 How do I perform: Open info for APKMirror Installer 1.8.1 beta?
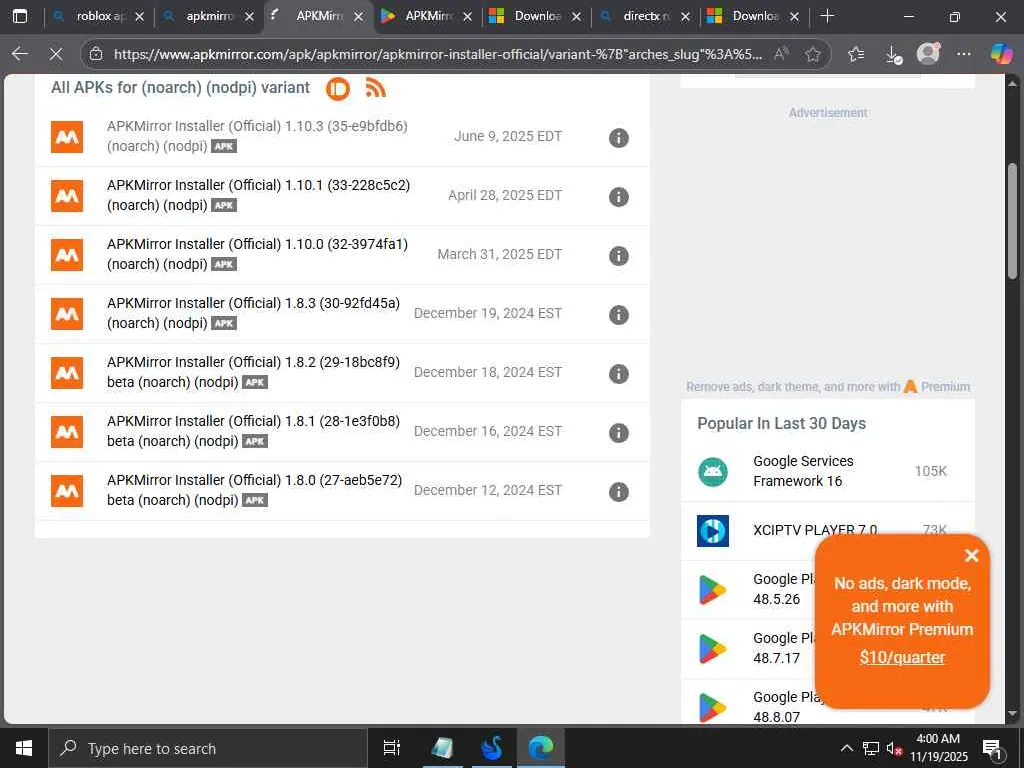[618, 433]
